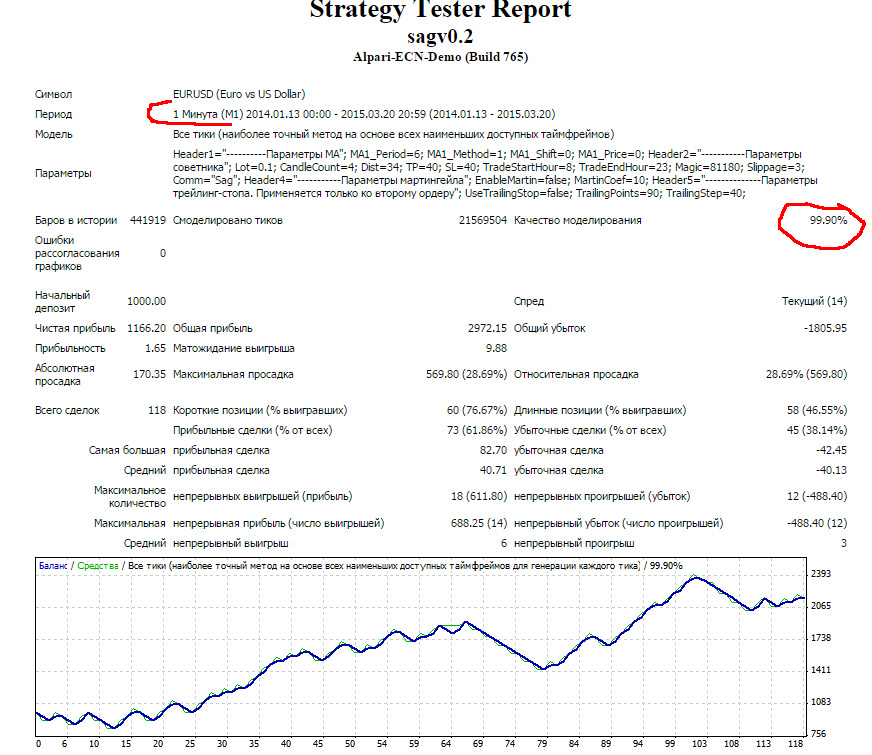
Task: Select long positions value 58 (46.55%)
Action: tap(817, 410)
